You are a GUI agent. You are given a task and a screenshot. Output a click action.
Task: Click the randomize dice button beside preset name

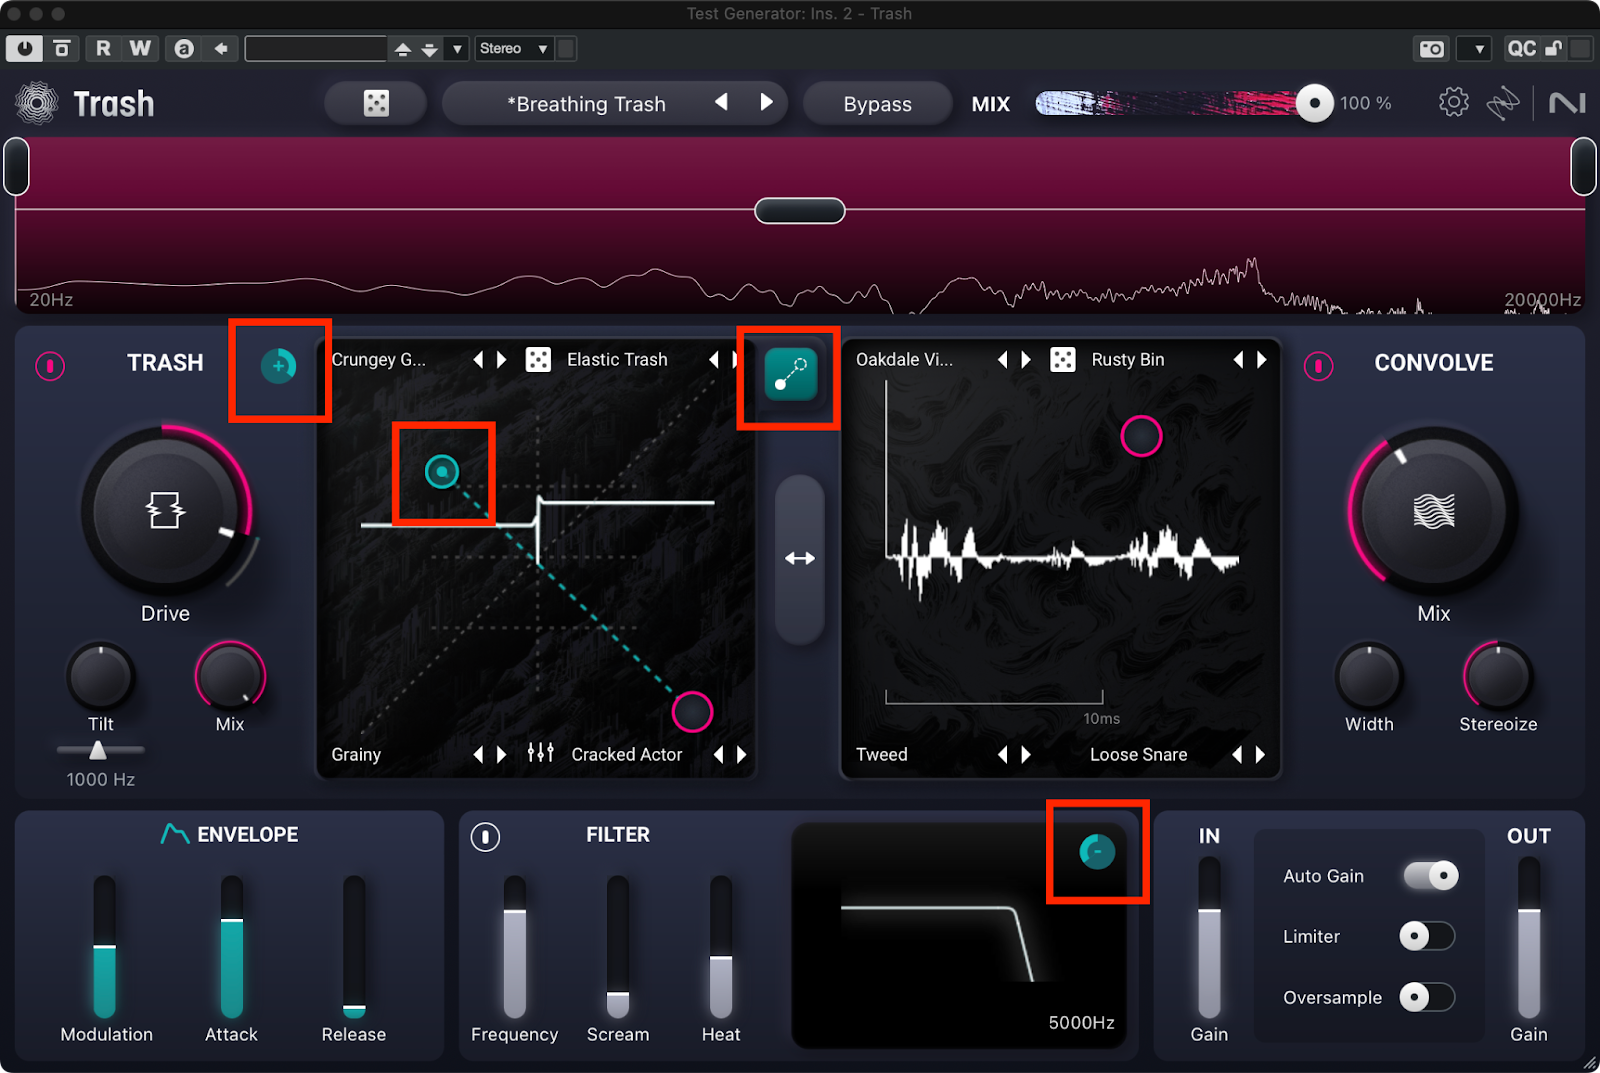click(376, 103)
